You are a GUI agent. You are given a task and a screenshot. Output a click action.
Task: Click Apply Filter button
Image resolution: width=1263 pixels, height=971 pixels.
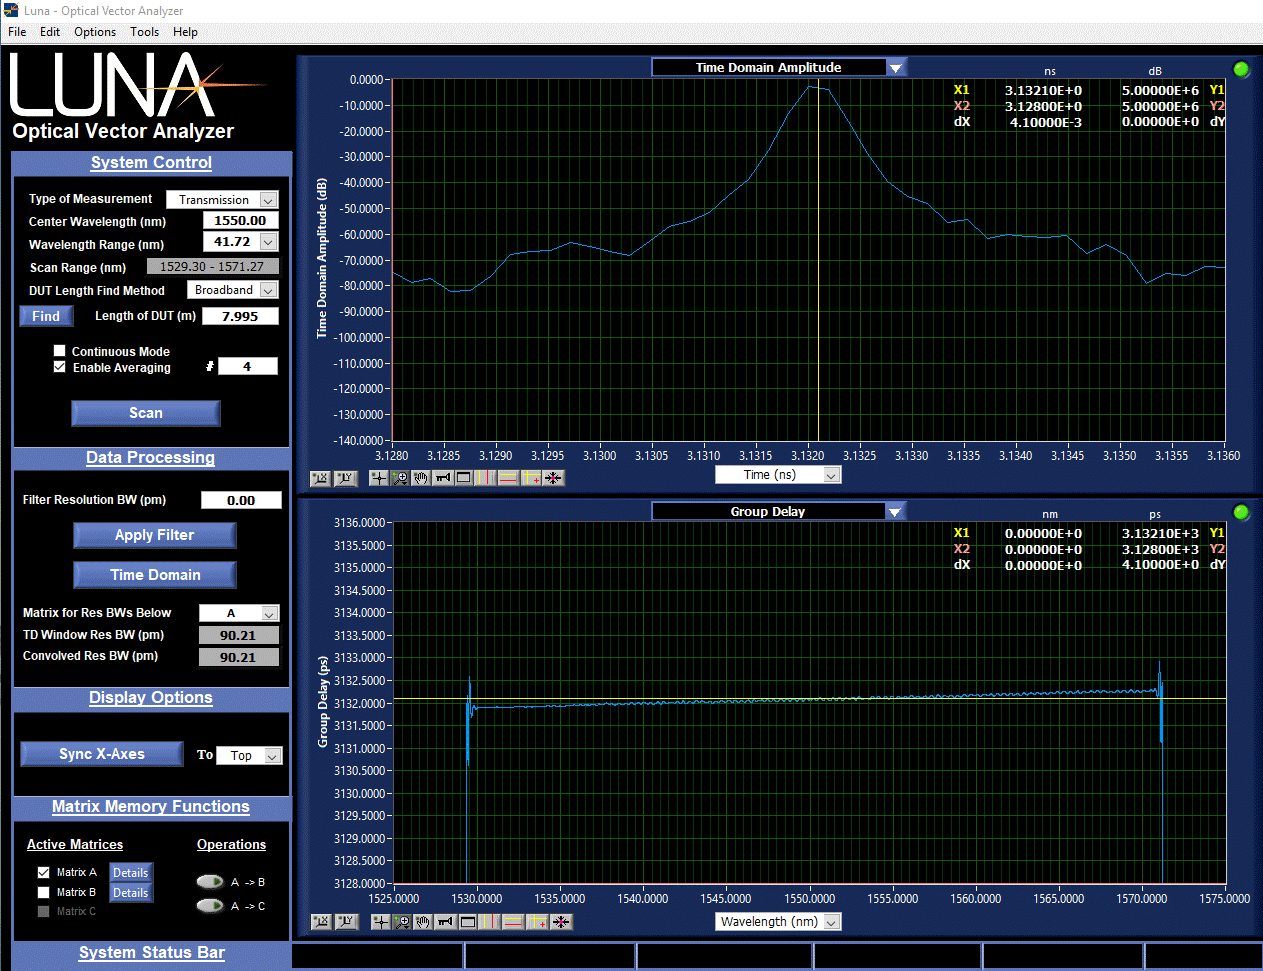tap(155, 535)
